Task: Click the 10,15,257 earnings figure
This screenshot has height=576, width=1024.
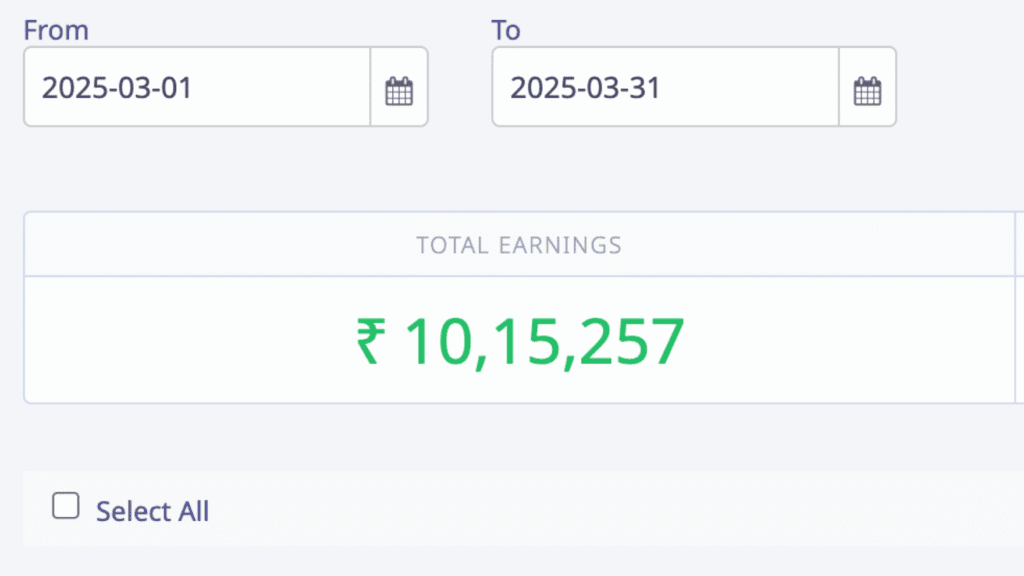Action: point(544,341)
